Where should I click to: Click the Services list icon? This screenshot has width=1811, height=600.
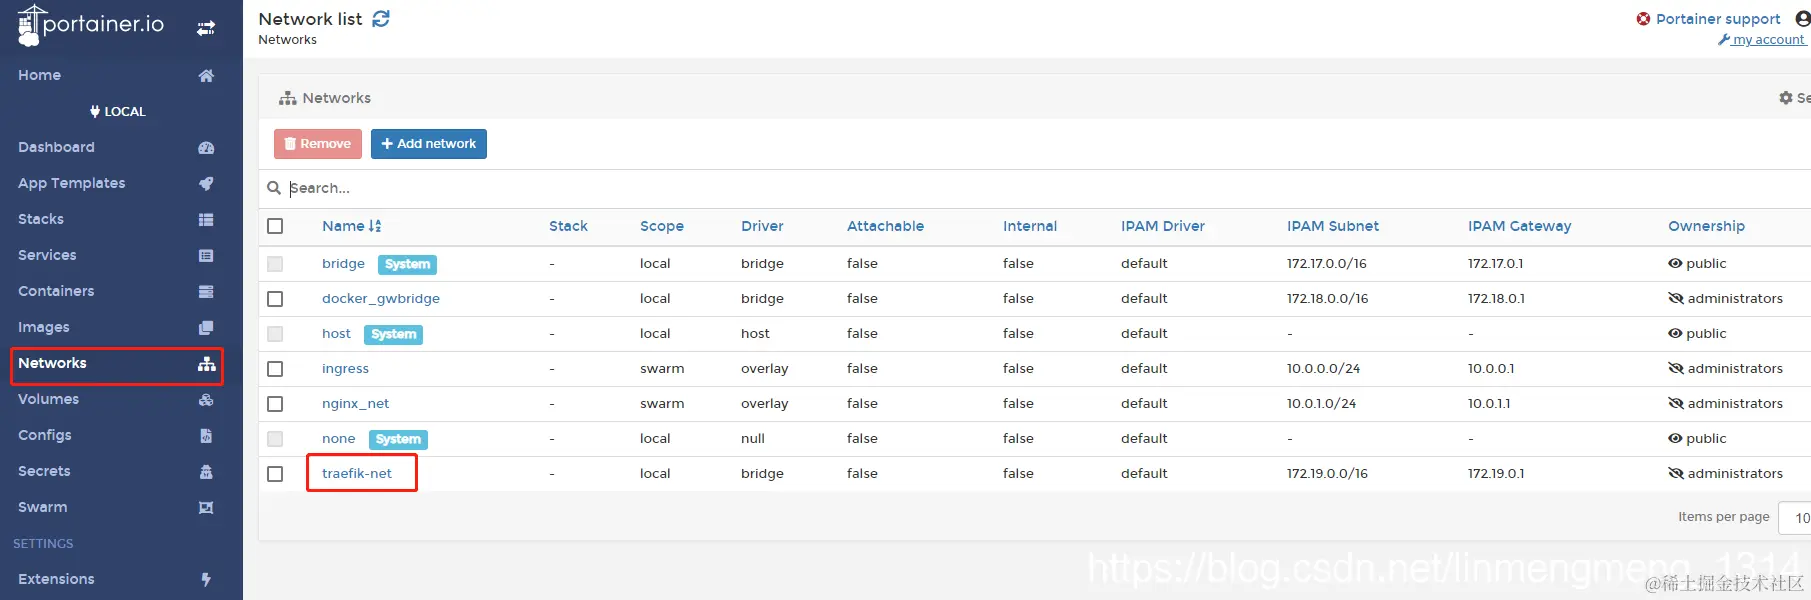[206, 256]
